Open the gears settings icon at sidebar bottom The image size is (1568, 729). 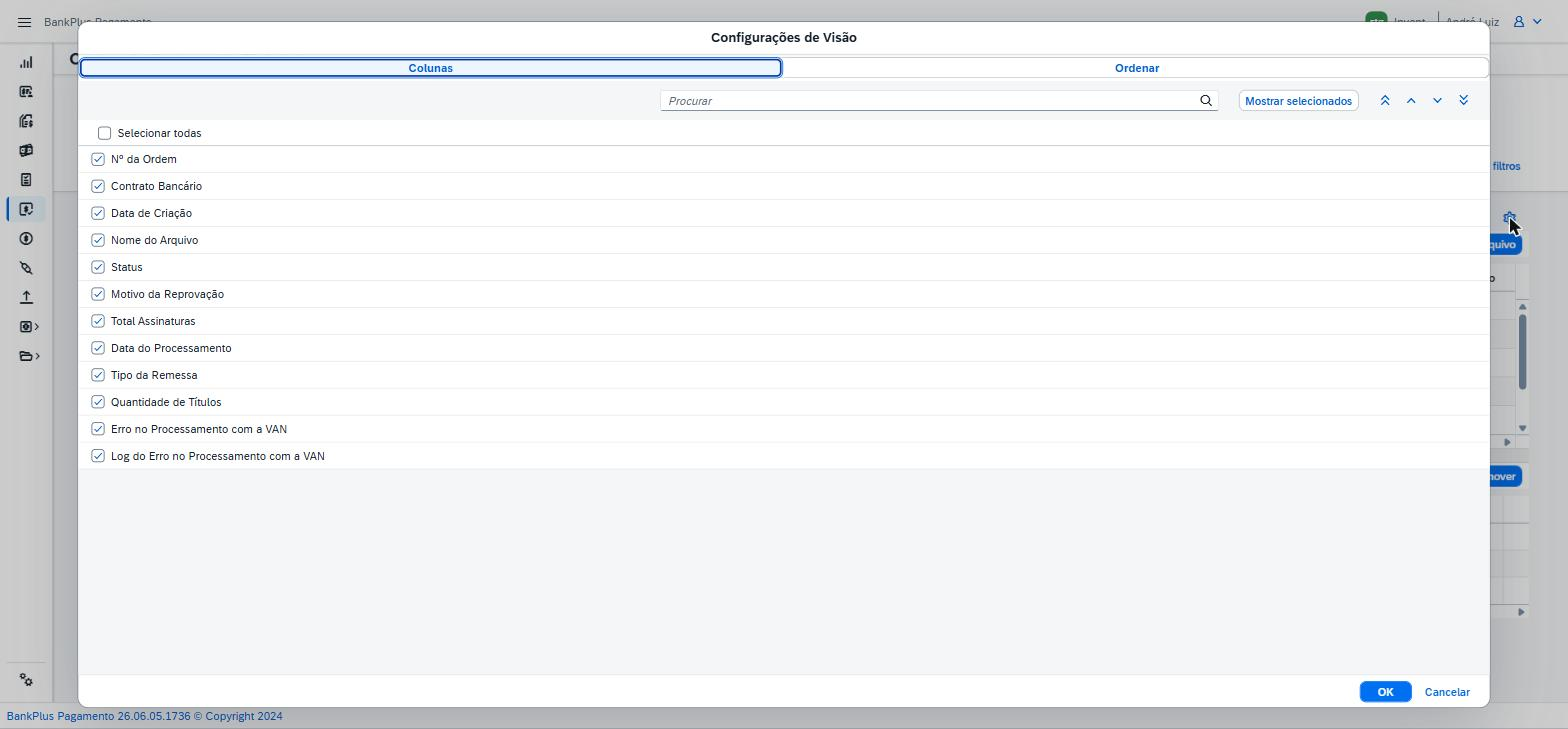26,680
